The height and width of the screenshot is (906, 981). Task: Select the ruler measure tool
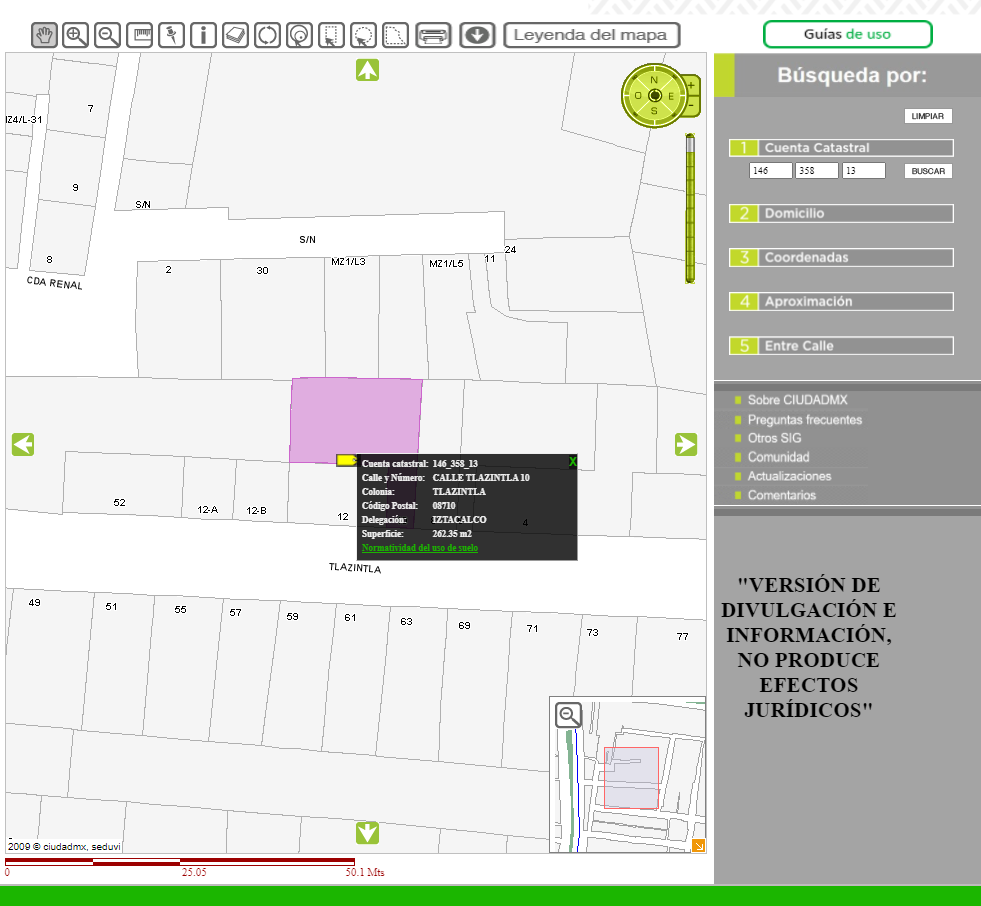click(x=140, y=35)
